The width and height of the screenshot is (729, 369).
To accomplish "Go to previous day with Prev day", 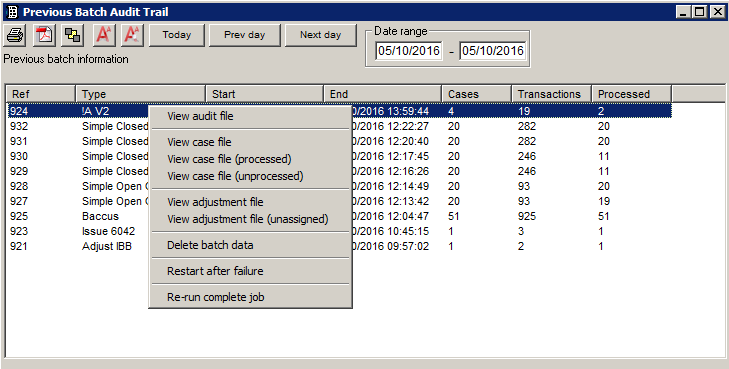I will pos(245,35).
